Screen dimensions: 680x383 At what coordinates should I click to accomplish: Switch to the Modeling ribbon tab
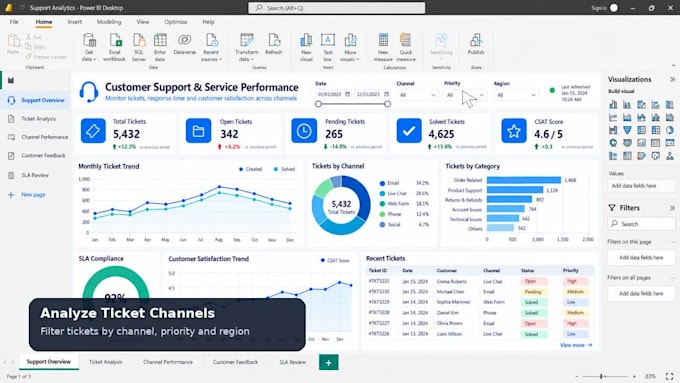(x=109, y=22)
